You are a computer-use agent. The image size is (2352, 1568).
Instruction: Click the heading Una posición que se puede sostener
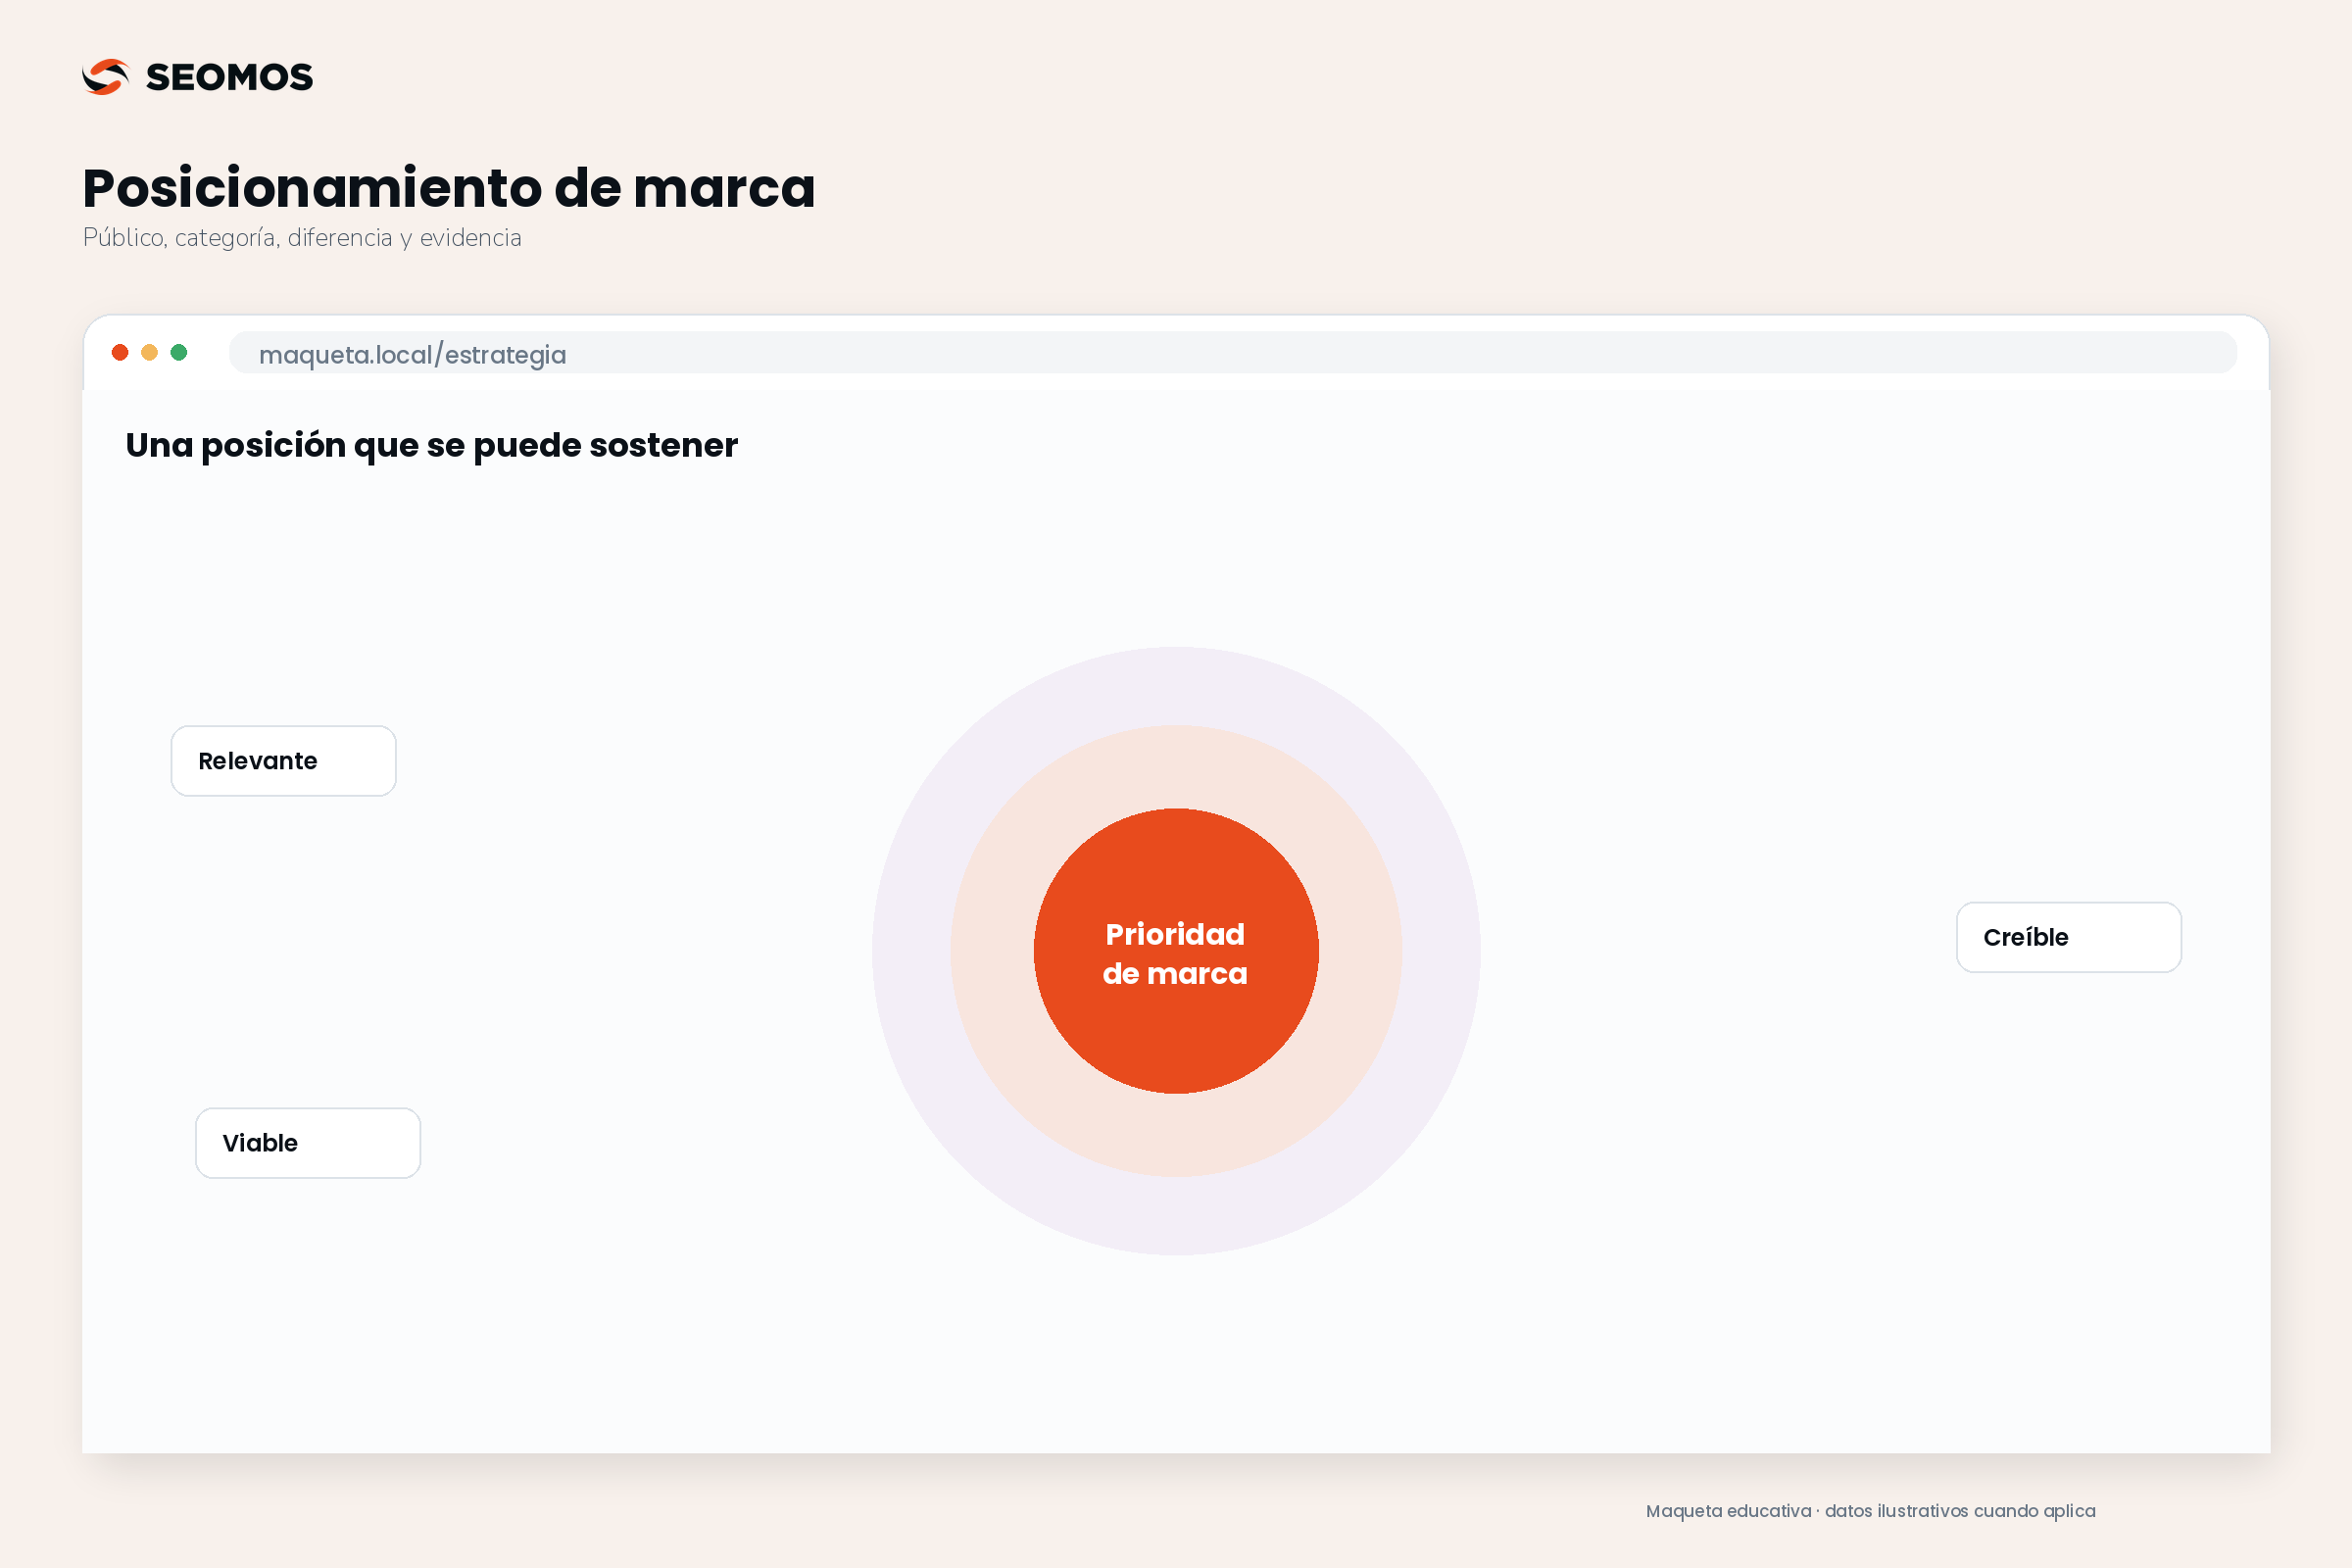[x=431, y=446]
